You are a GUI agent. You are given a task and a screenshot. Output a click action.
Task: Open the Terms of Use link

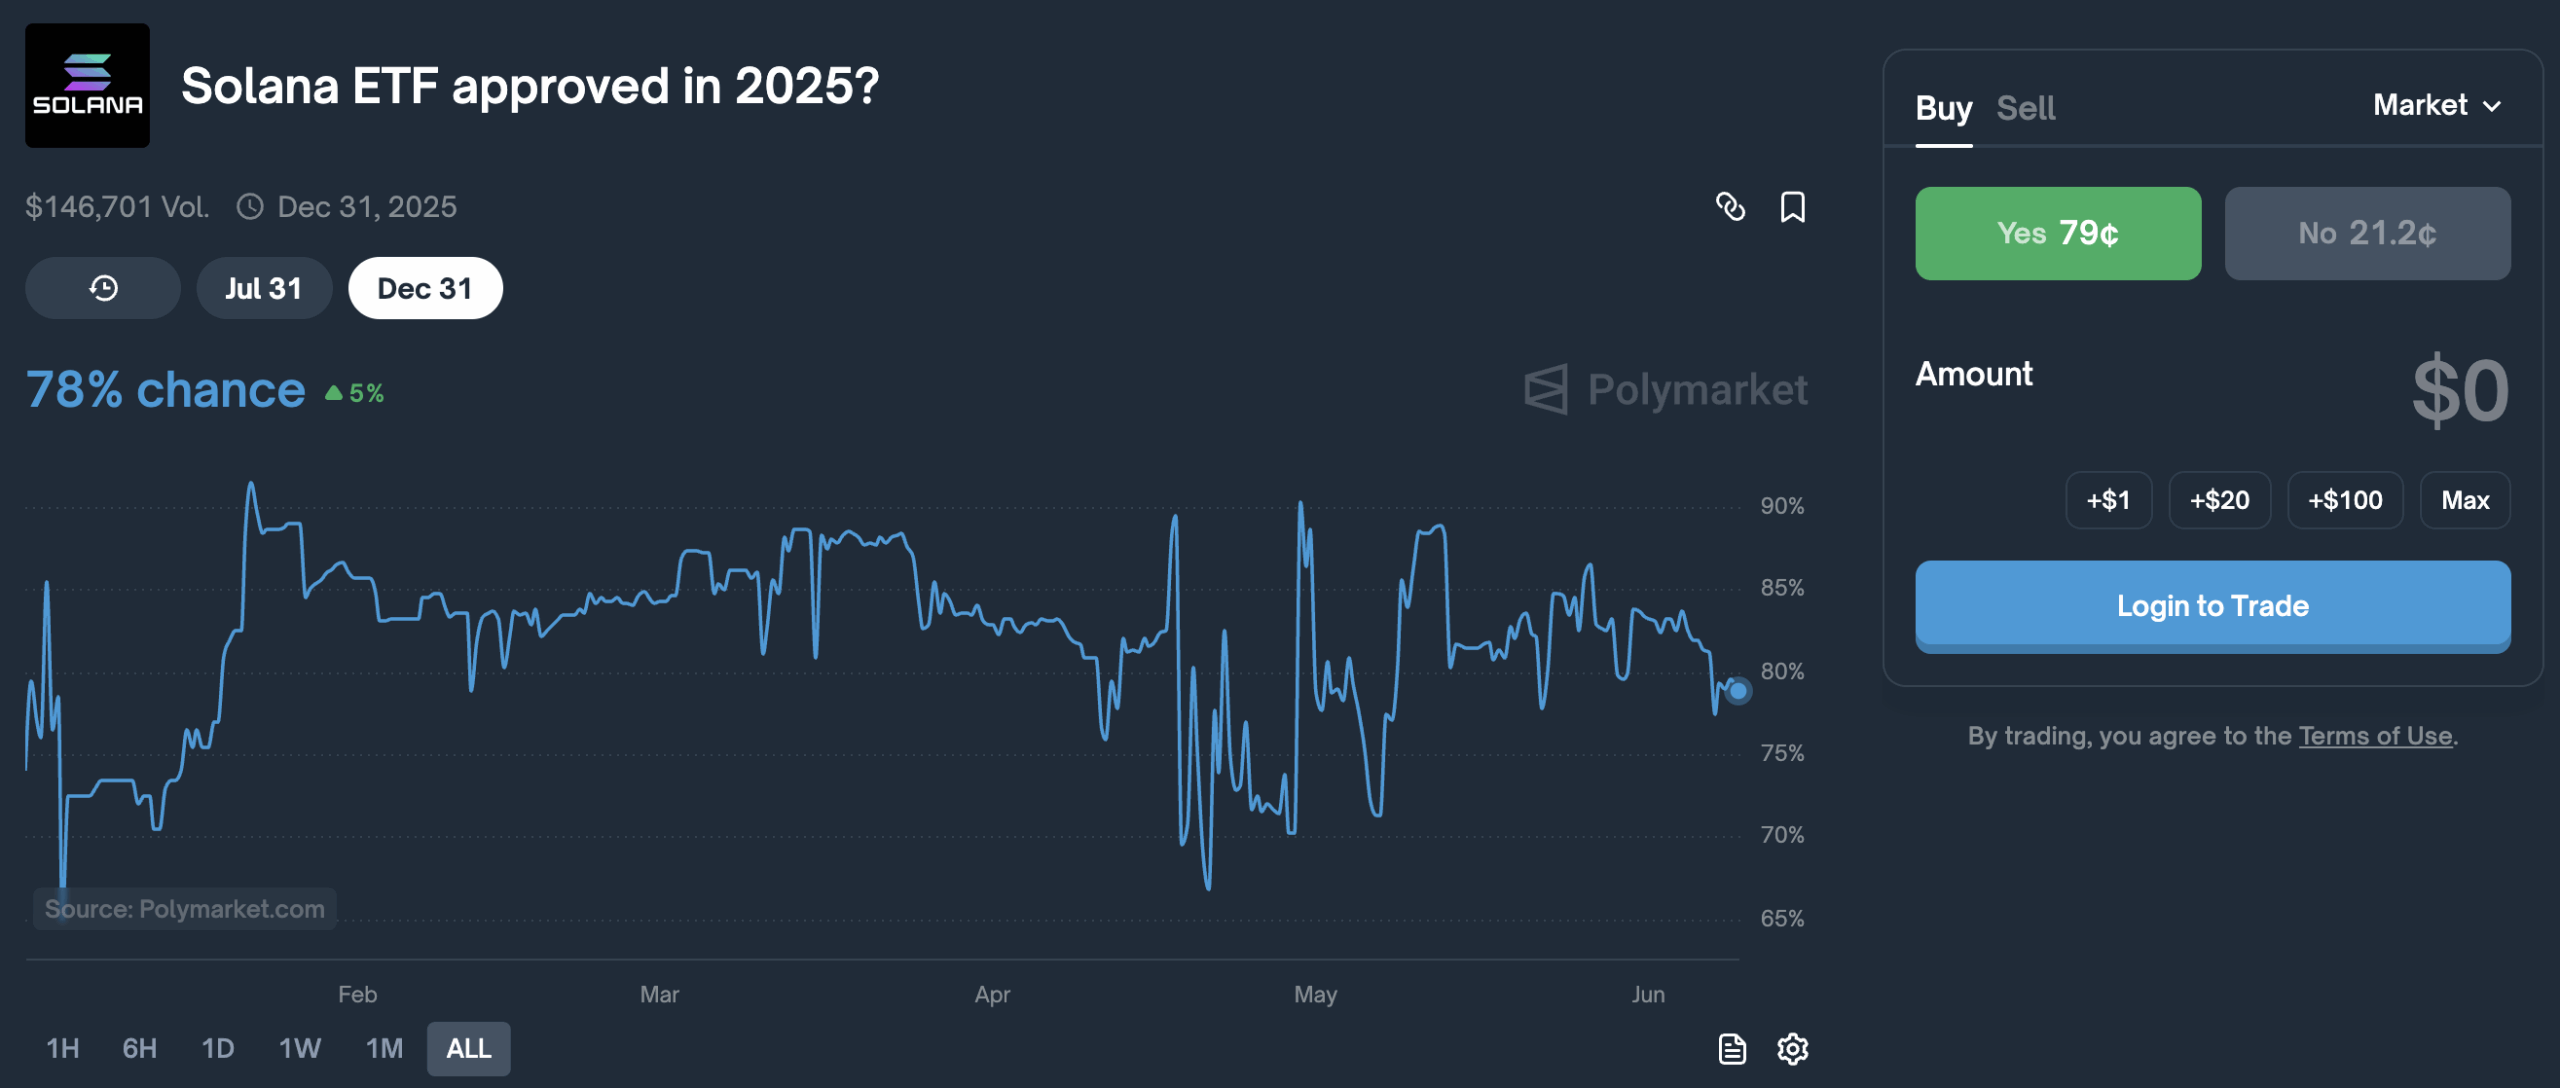[2375, 736]
